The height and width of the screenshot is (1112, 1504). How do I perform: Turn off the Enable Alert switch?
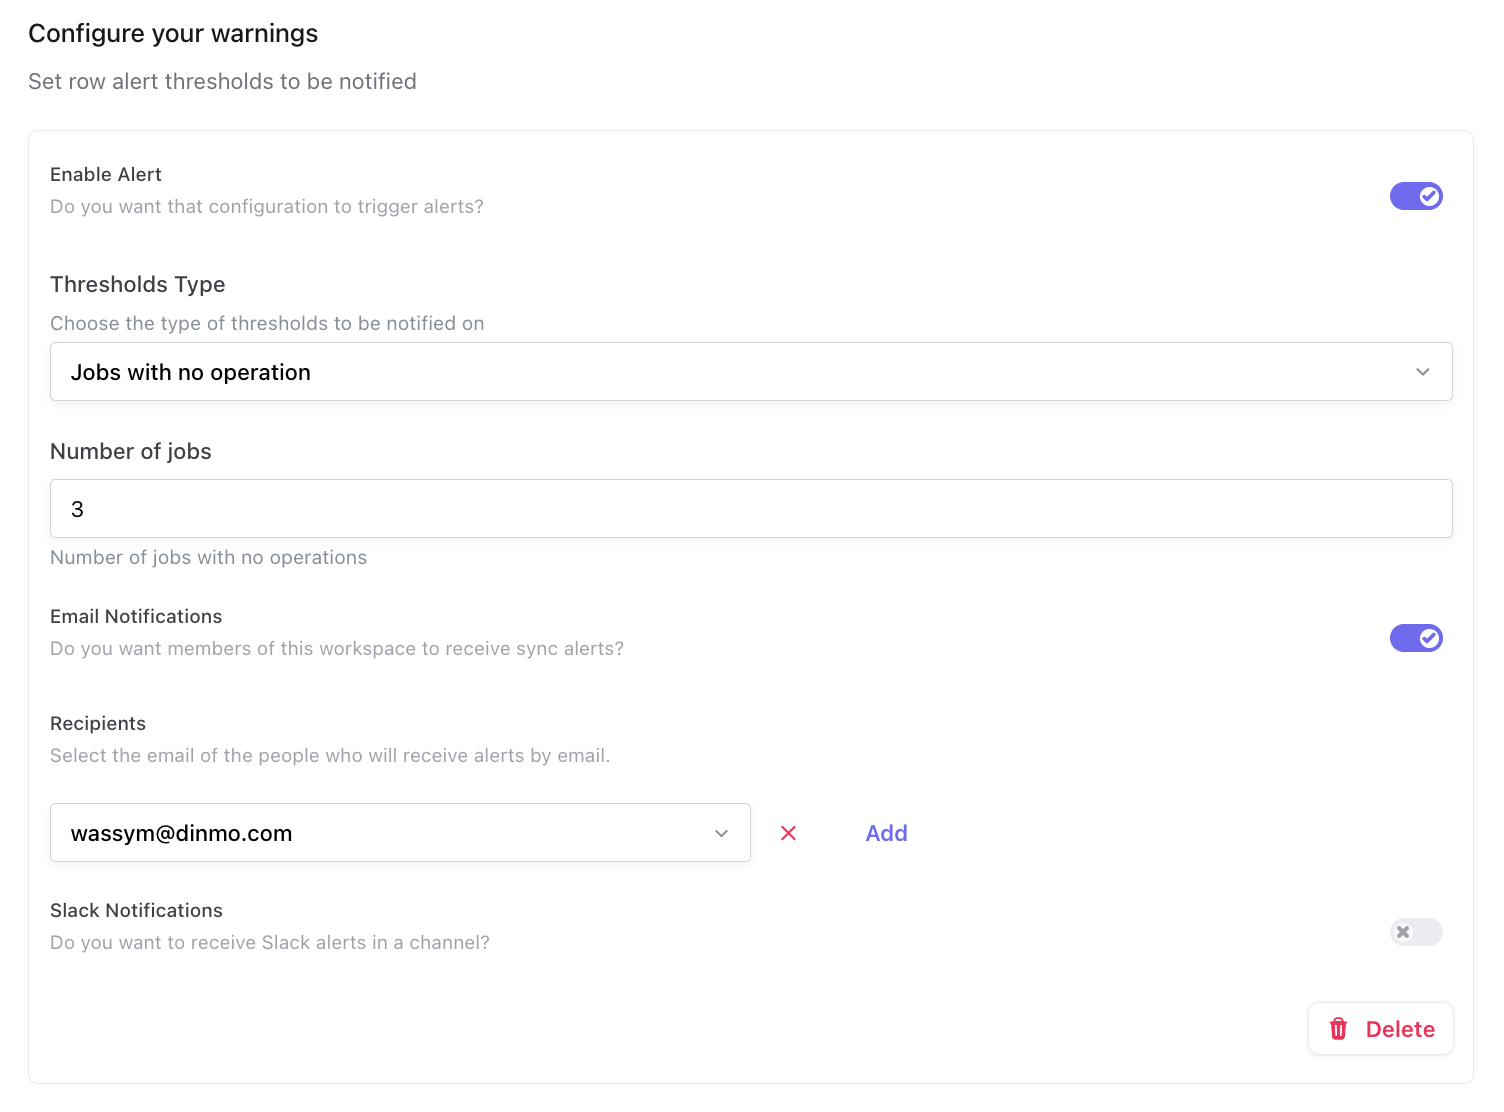point(1415,196)
